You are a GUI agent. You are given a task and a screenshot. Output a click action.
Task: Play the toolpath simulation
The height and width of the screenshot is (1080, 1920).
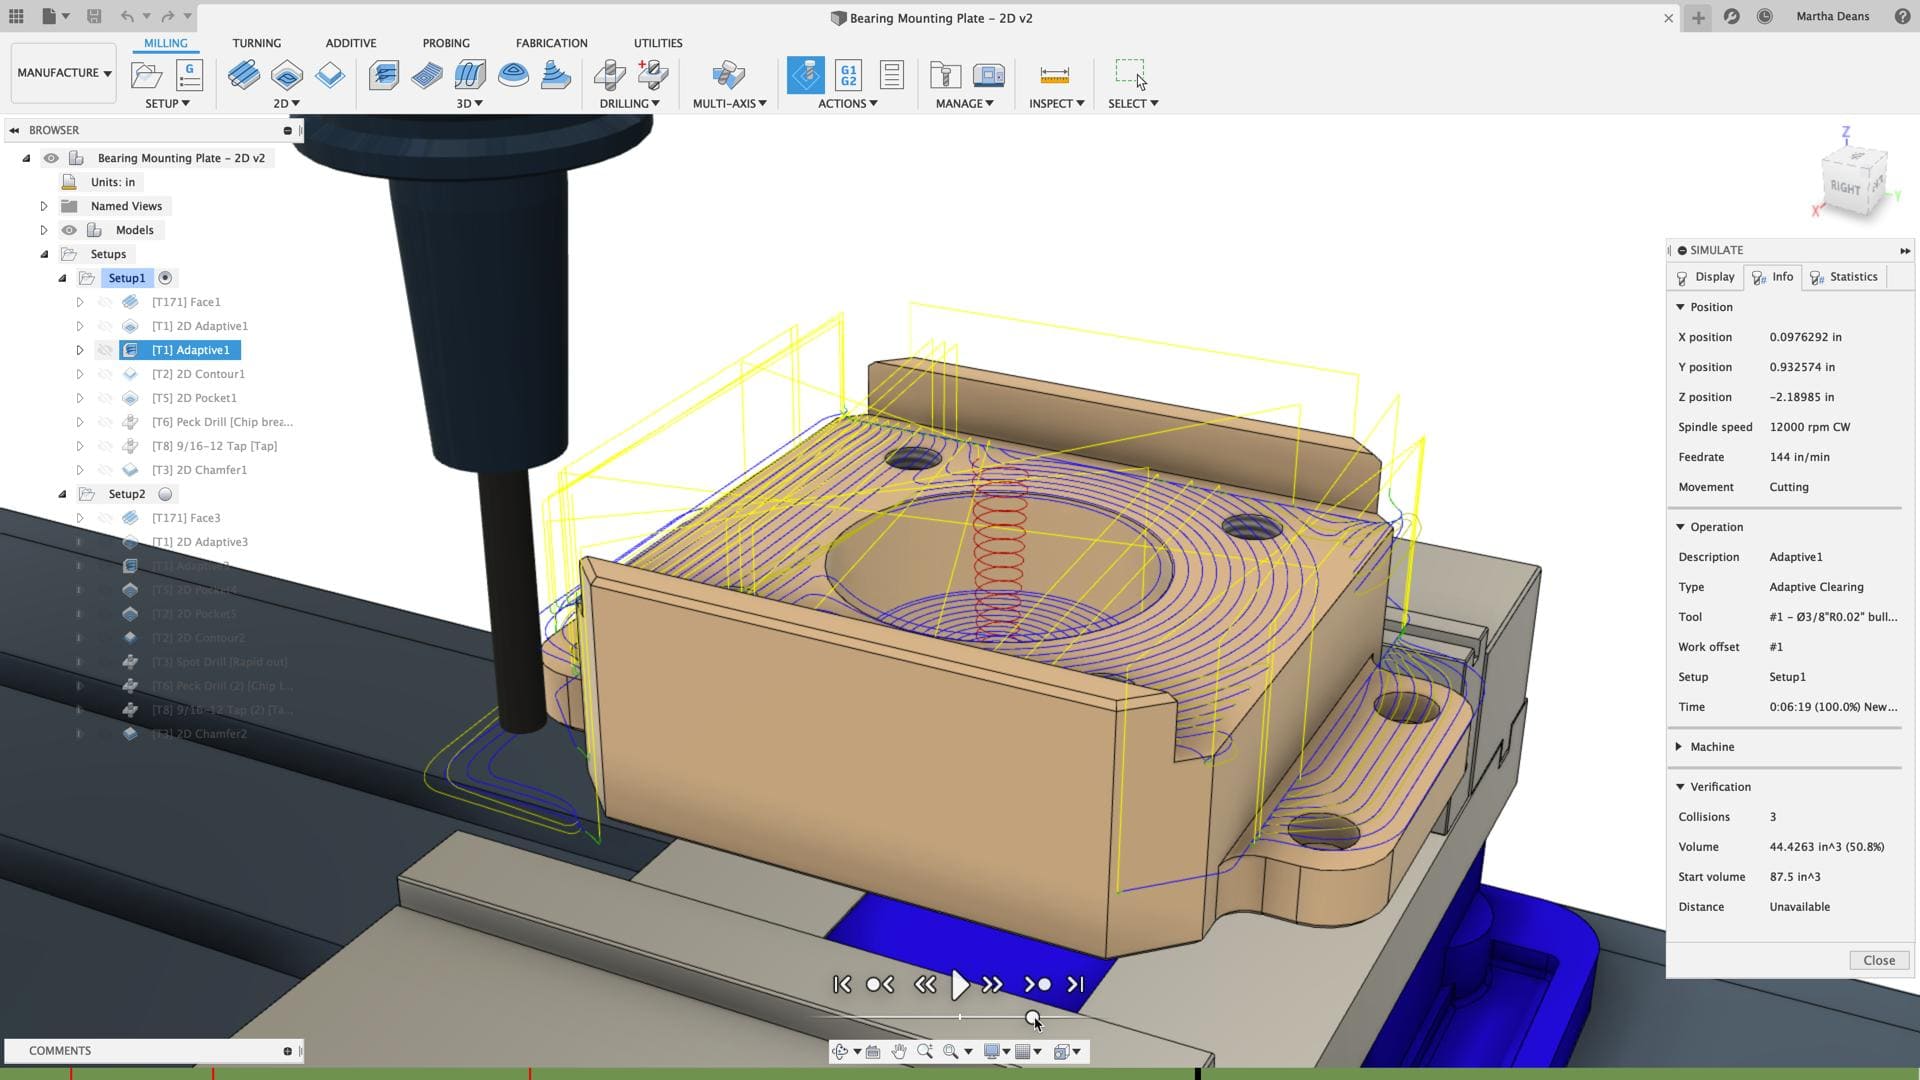(959, 985)
